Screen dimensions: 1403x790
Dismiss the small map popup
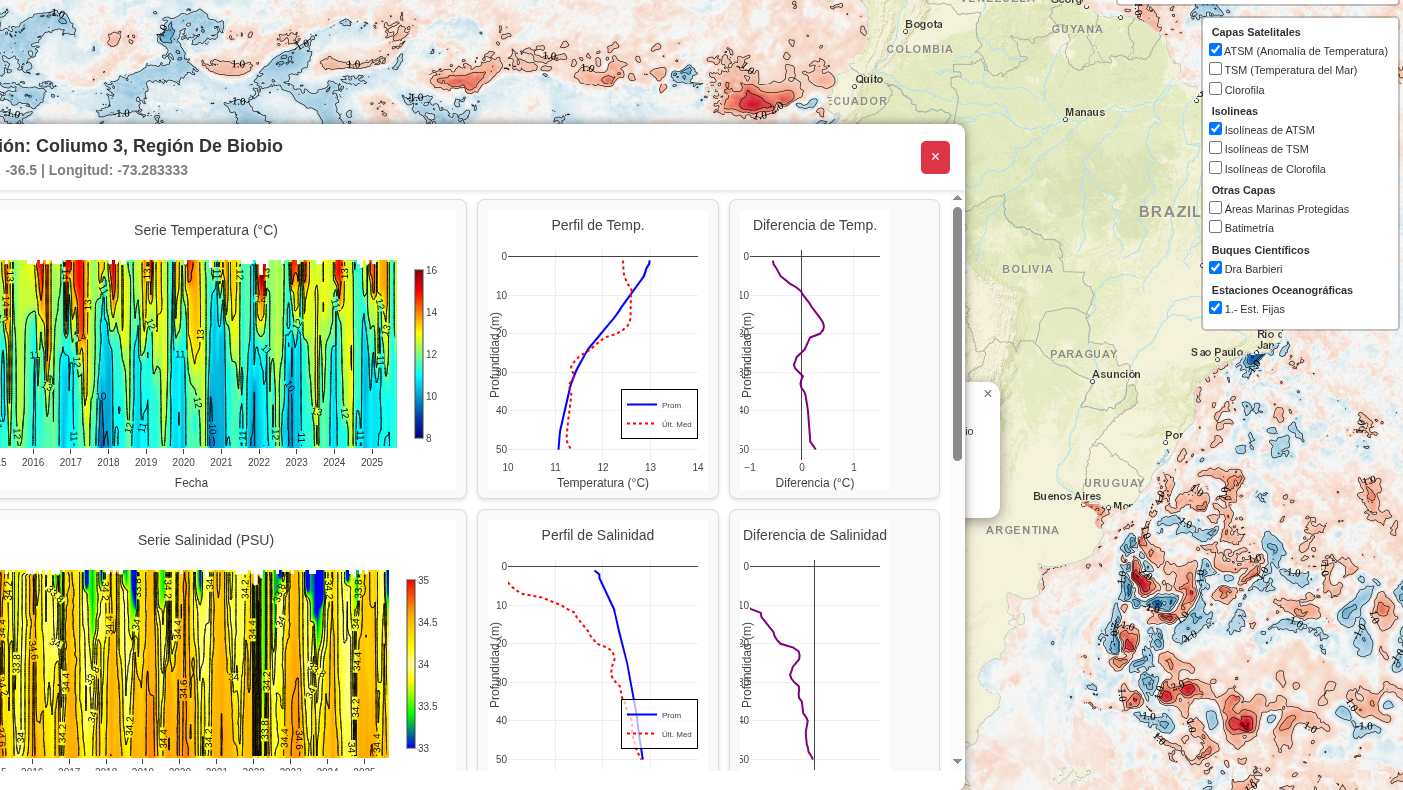988,394
